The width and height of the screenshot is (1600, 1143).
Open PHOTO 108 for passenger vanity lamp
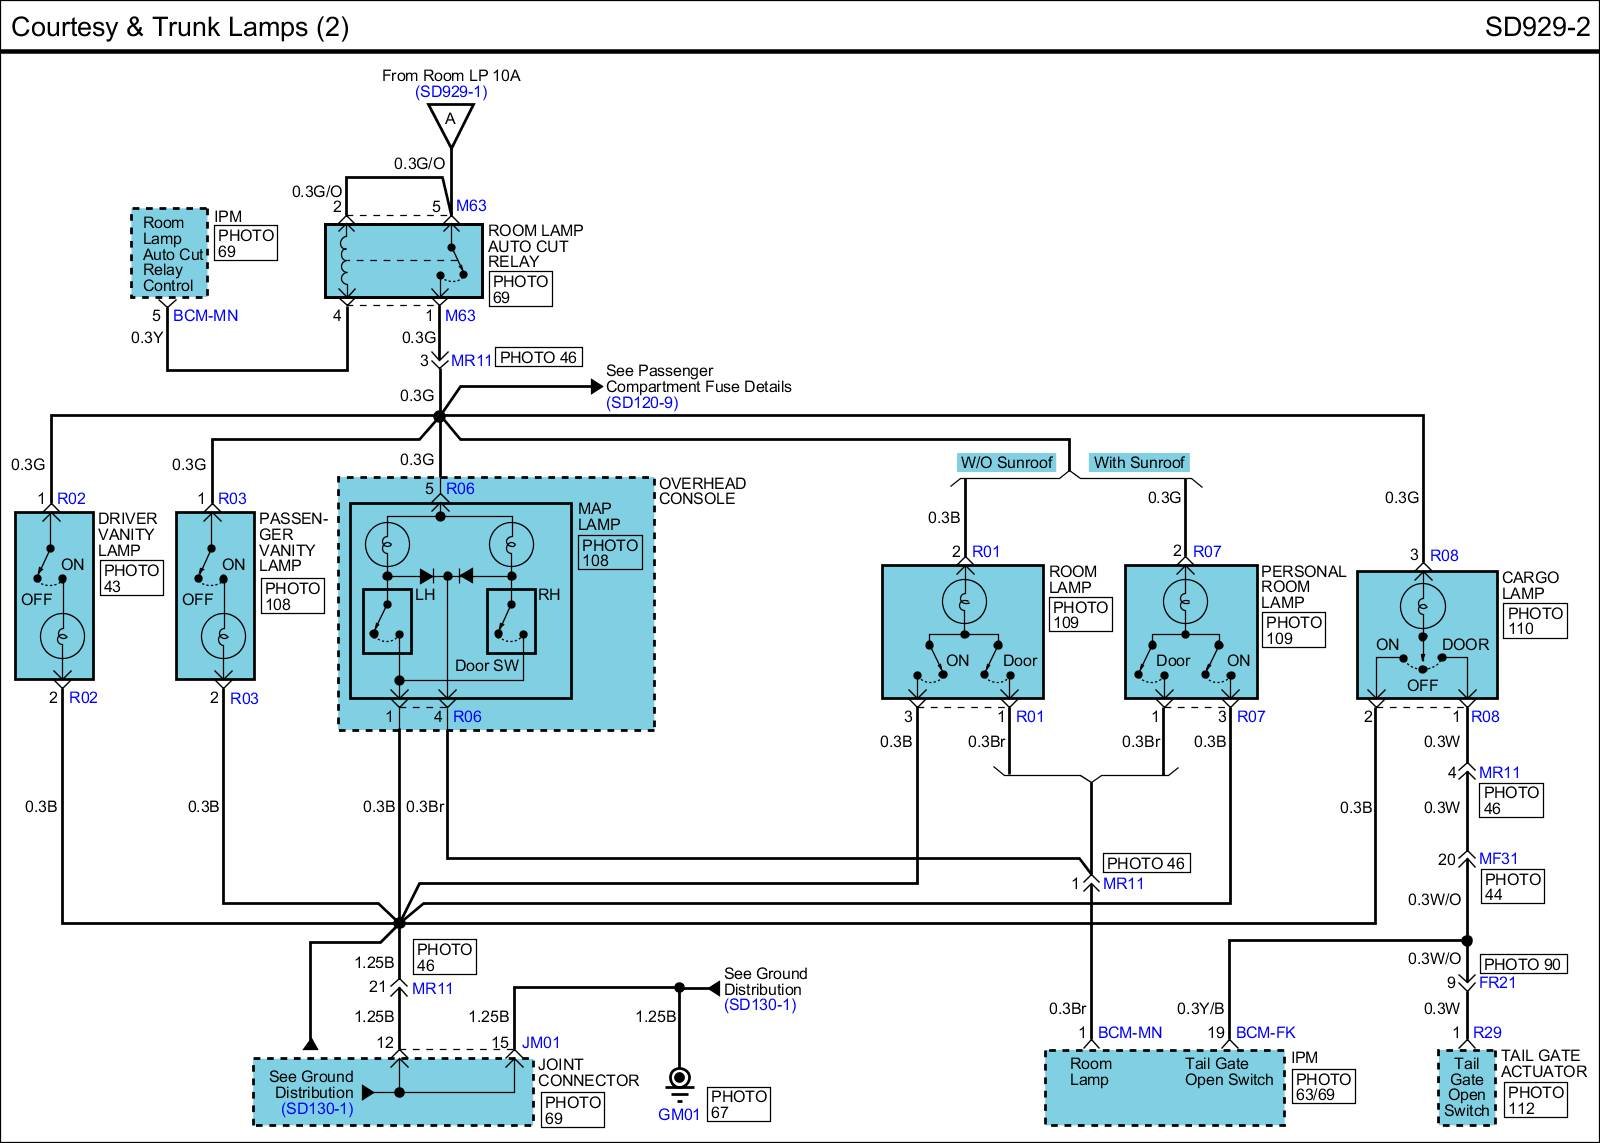(x=293, y=596)
